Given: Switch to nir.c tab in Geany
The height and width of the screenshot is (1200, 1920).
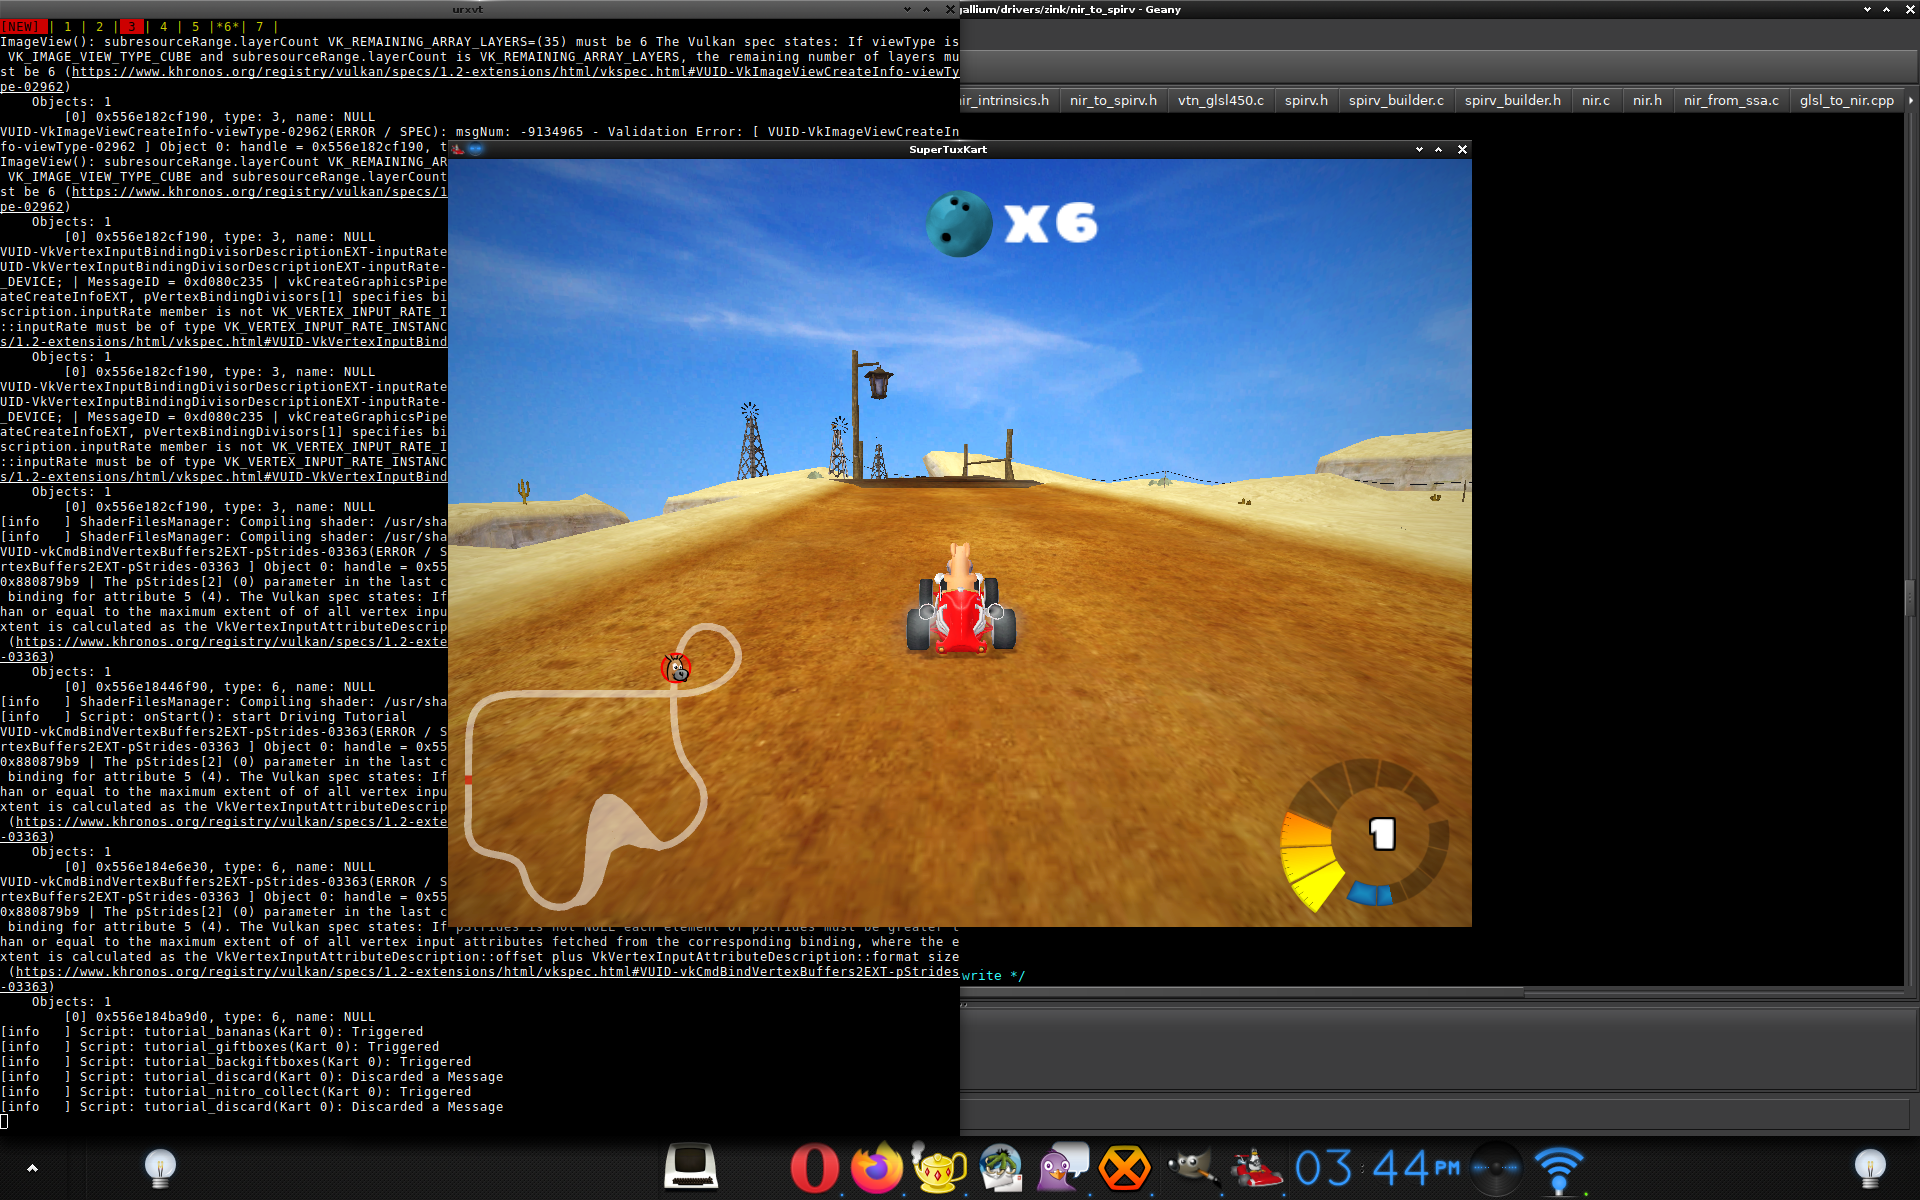Looking at the screenshot, I should tap(1596, 100).
